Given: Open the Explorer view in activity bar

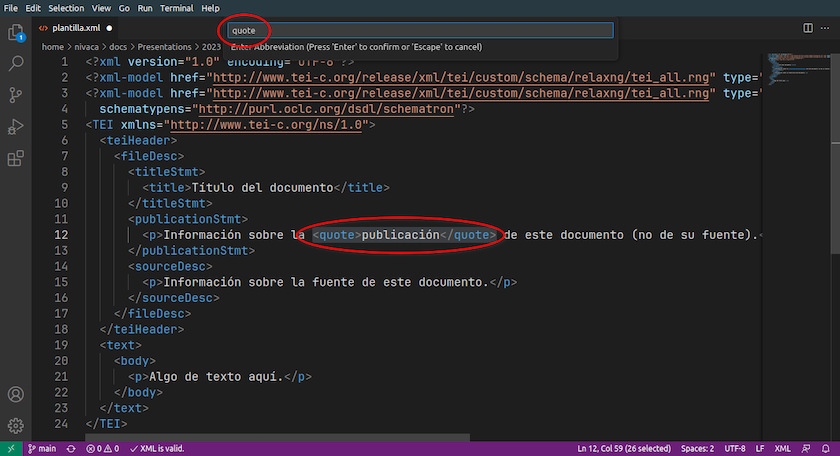Looking at the screenshot, I should click(16, 33).
